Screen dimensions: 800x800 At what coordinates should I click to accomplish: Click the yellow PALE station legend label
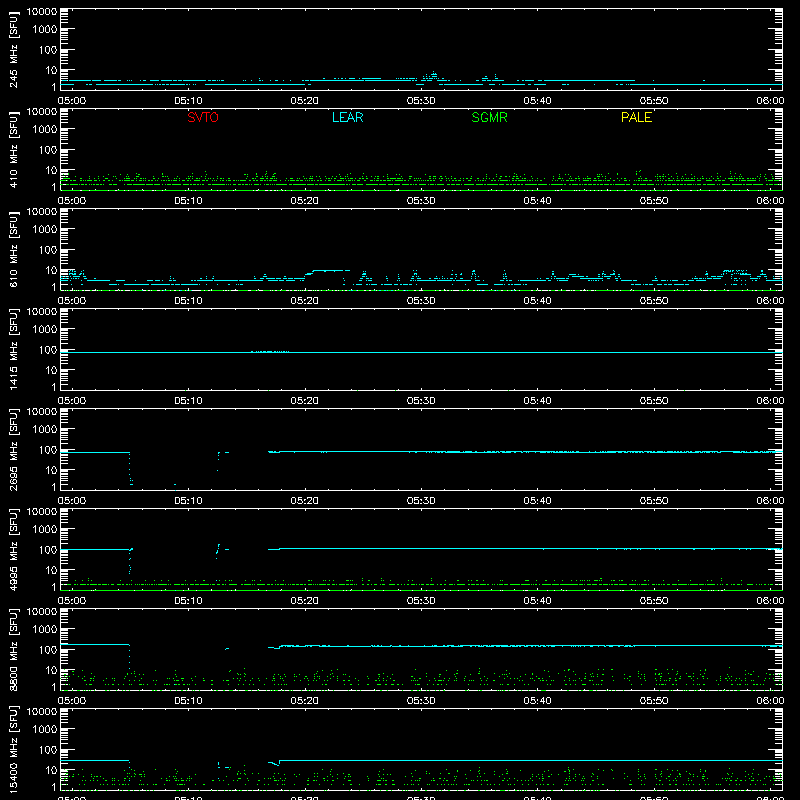point(636,117)
